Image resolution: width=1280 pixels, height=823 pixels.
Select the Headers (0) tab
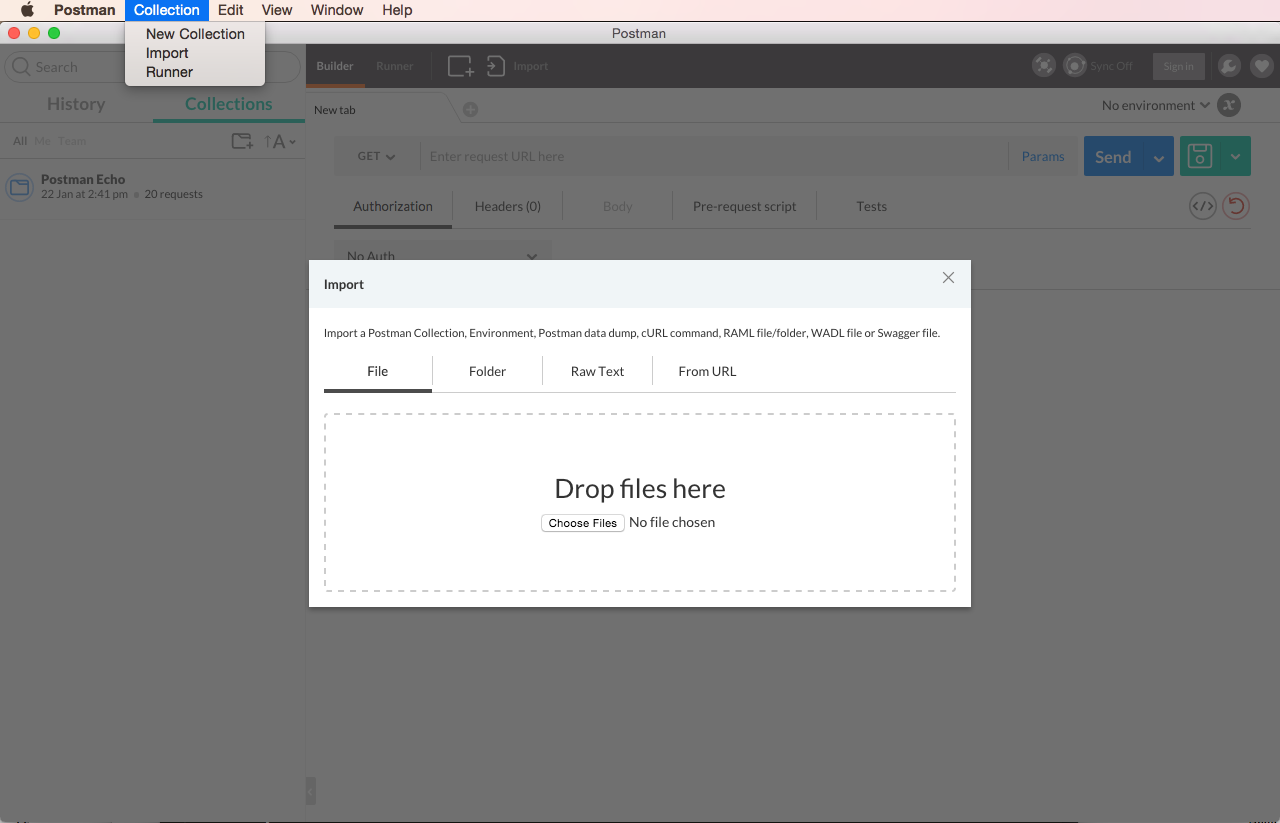pyautogui.click(x=508, y=206)
